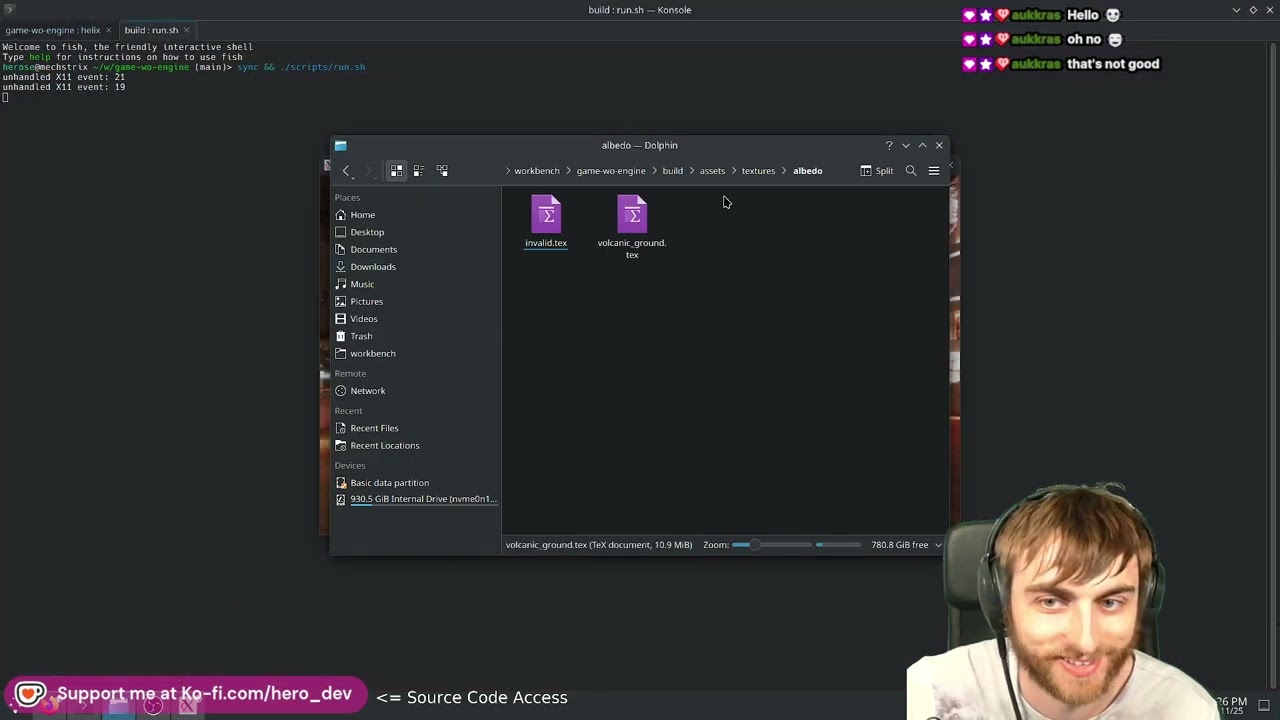Image resolution: width=1280 pixels, height=720 pixels.
Task: Switch Dolphin to icons view mode
Action: point(397,171)
